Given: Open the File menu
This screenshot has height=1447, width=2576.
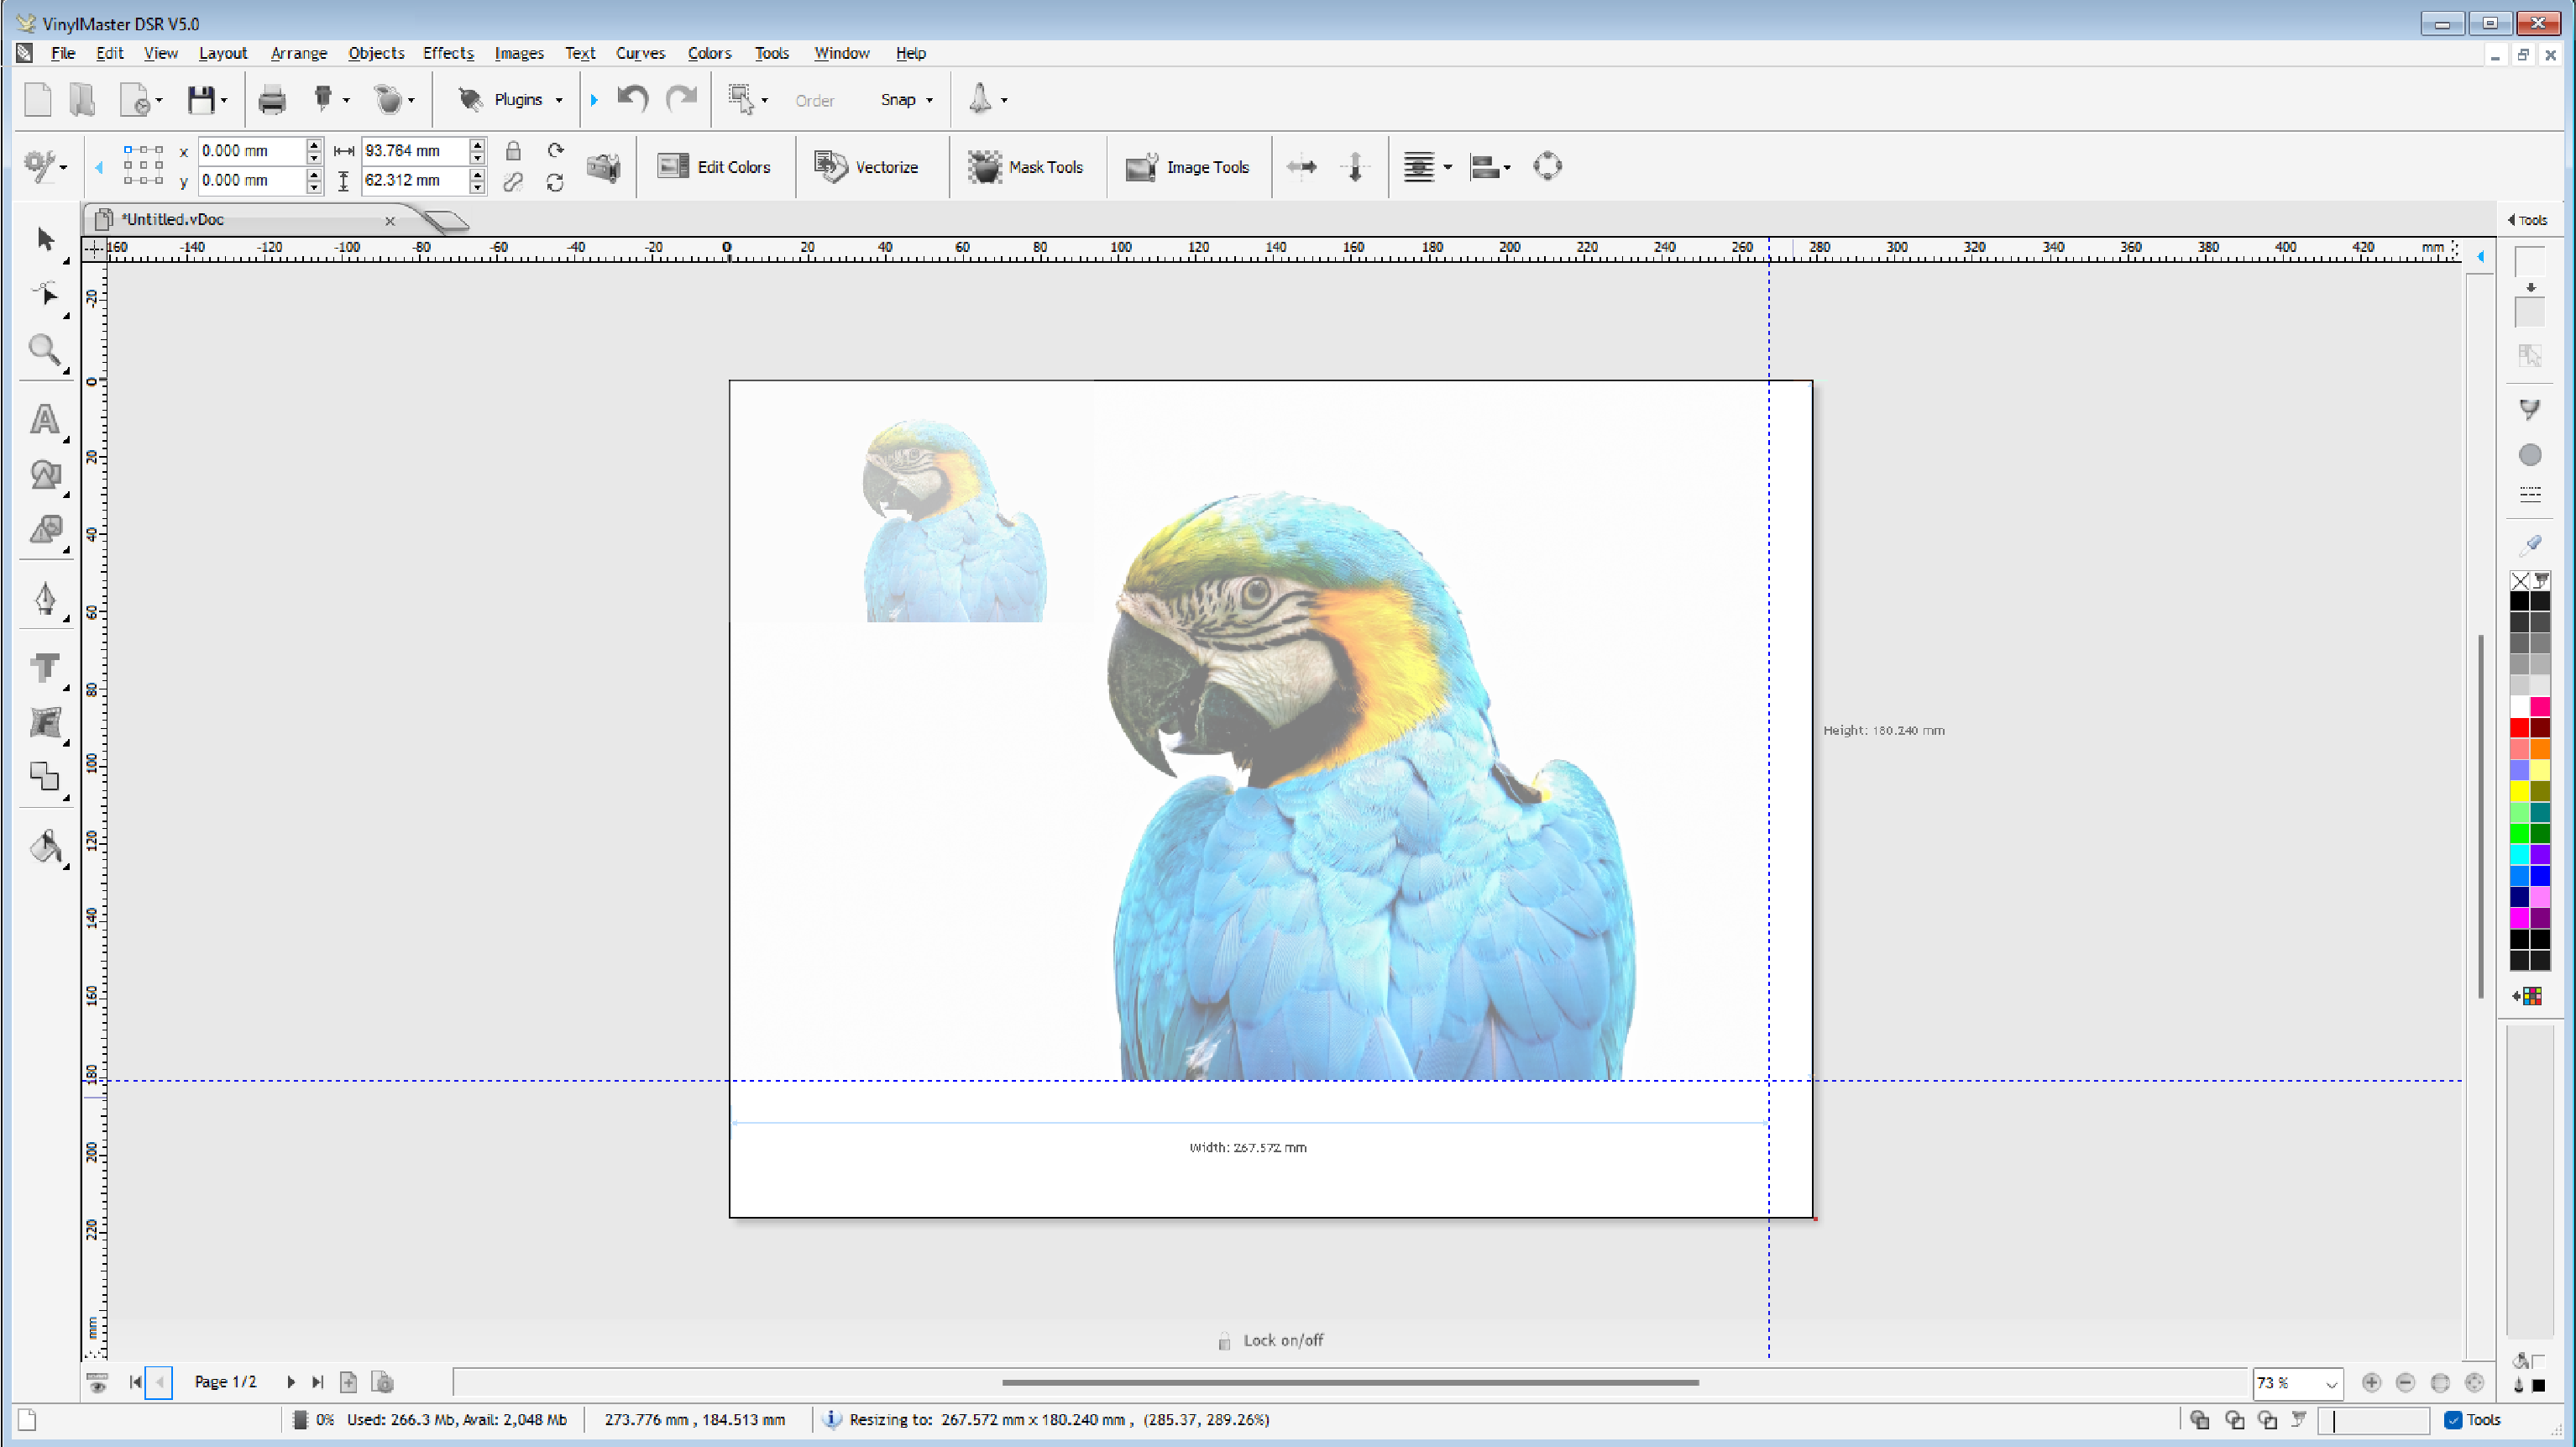Looking at the screenshot, I should pyautogui.click(x=63, y=53).
